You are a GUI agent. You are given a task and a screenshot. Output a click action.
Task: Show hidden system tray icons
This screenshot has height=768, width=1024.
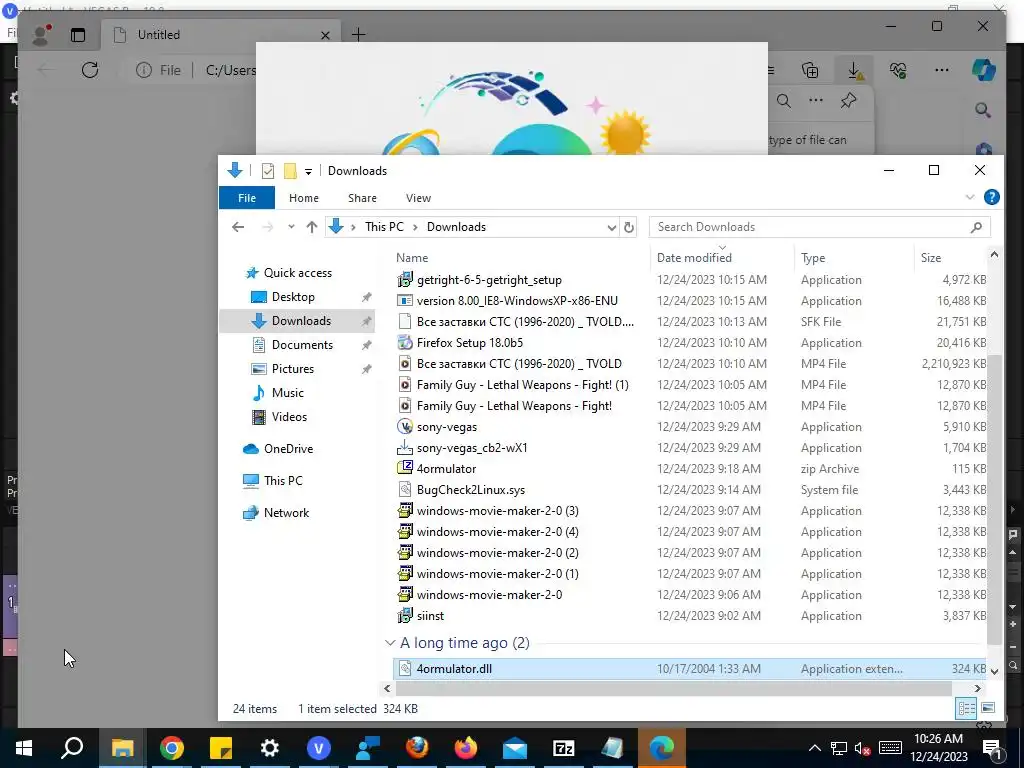click(814, 748)
